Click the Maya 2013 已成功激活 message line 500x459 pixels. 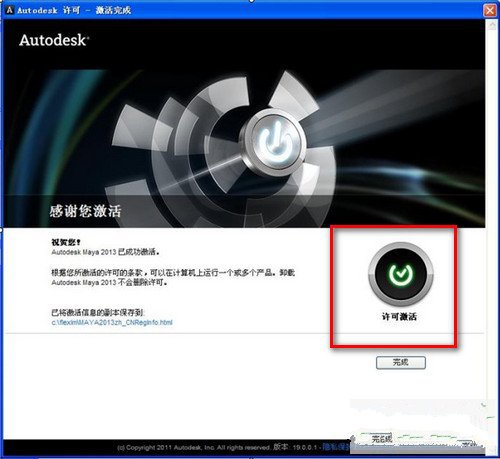[x=105, y=252]
